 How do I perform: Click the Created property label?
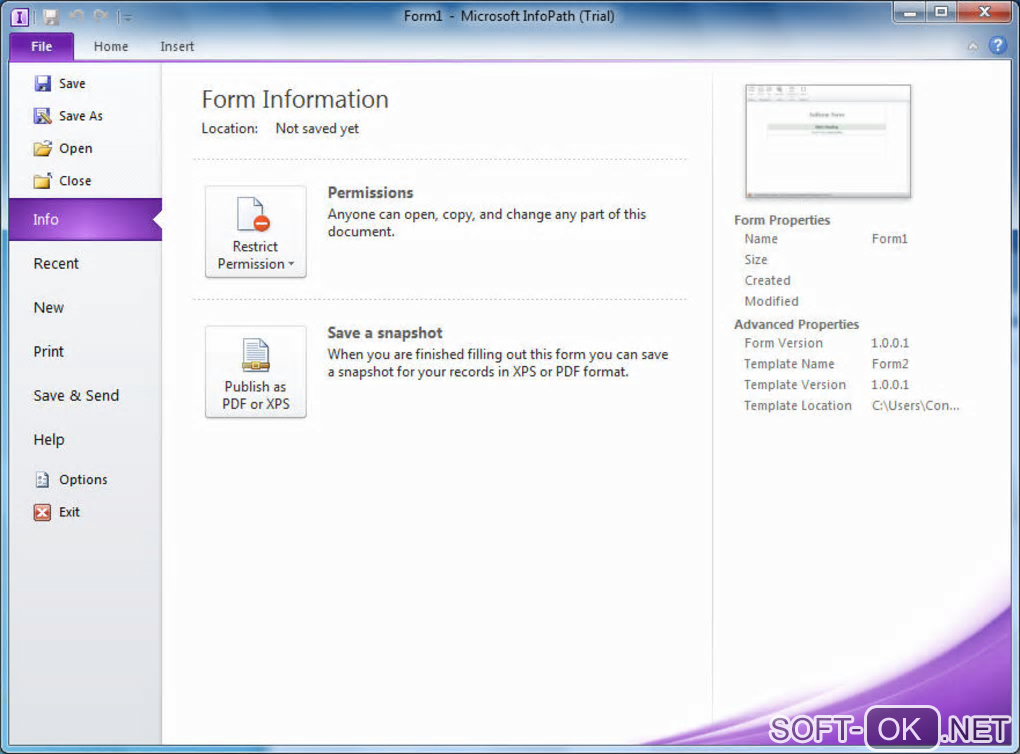[768, 280]
